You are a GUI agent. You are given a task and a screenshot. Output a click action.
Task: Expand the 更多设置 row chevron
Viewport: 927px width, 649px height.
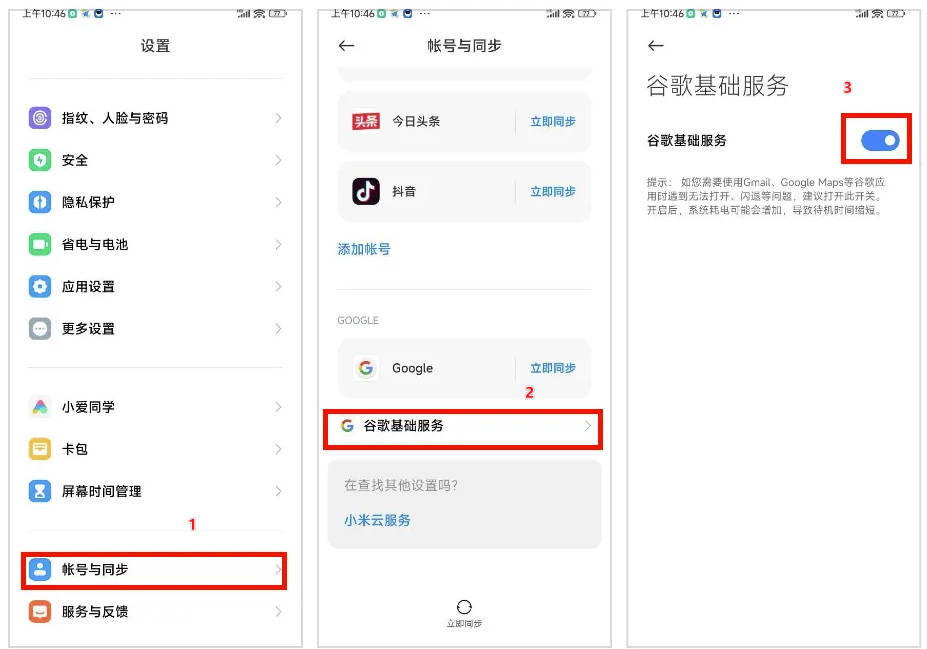(278, 329)
